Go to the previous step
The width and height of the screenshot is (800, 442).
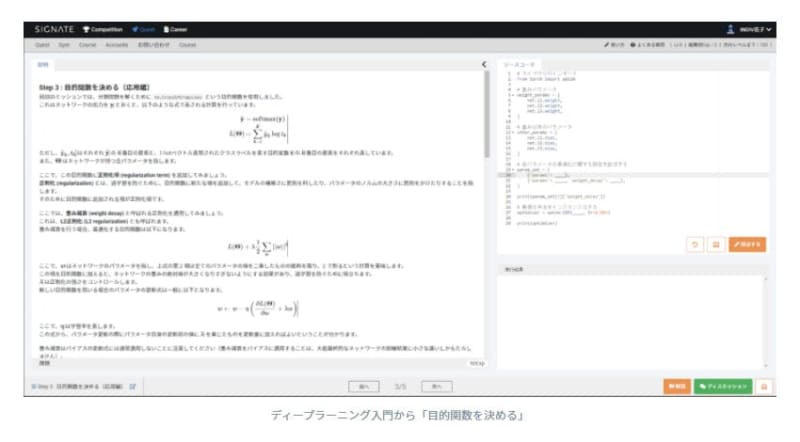click(x=363, y=385)
